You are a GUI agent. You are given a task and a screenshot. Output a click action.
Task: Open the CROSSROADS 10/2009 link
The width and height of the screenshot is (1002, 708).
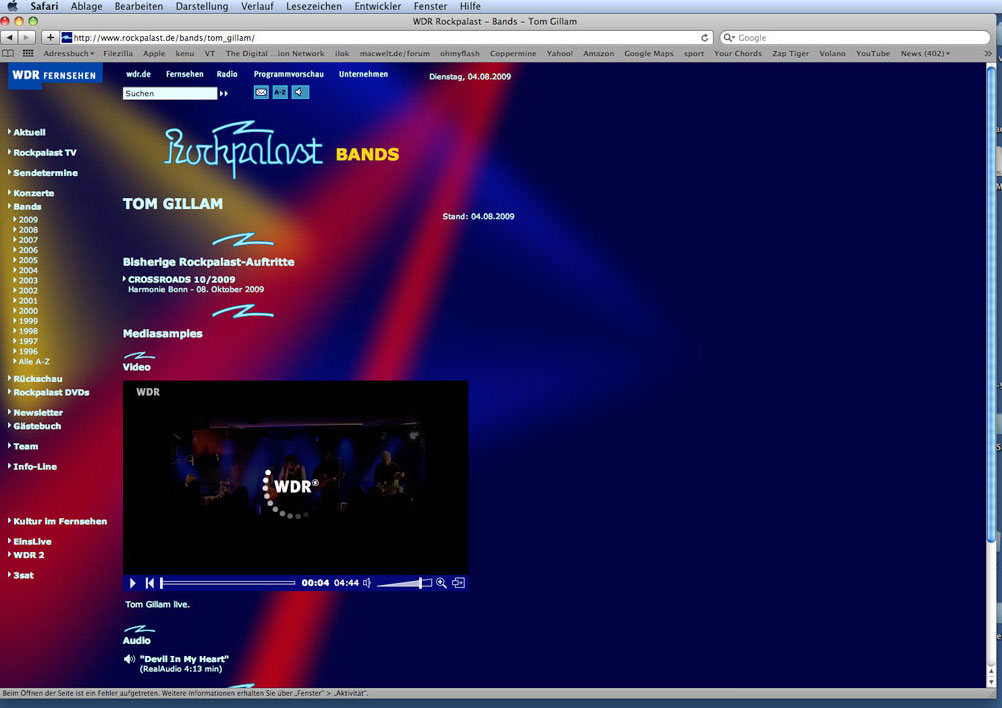point(181,279)
